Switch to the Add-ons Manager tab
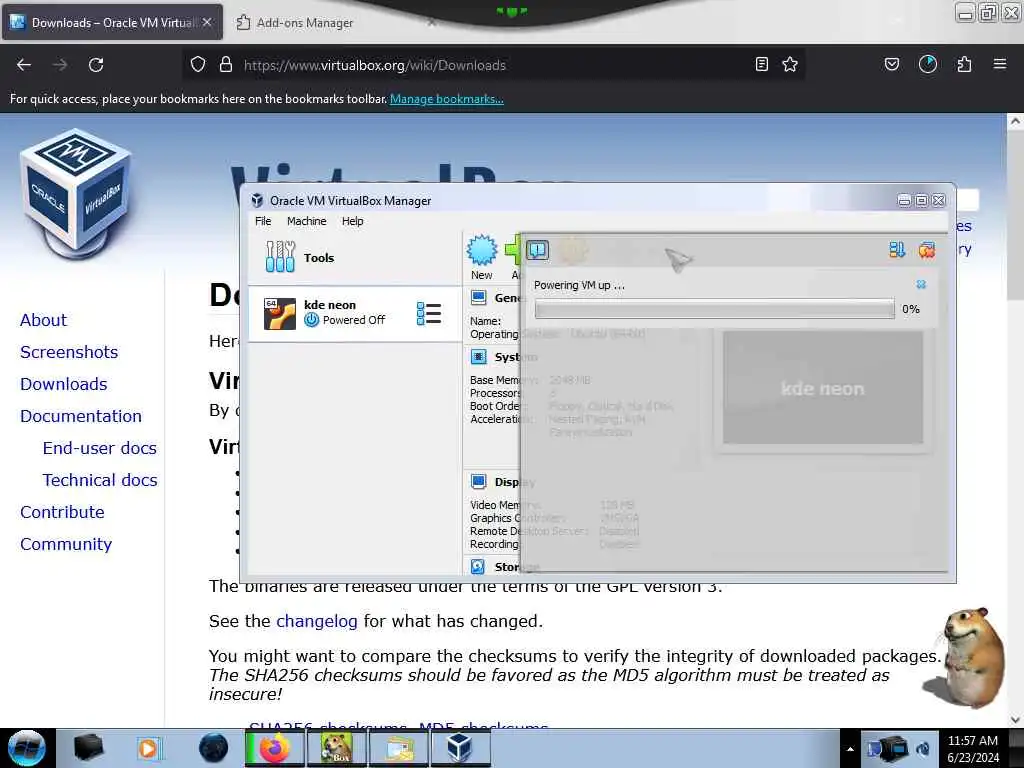Screen dimensions: 1024x768 304,23
